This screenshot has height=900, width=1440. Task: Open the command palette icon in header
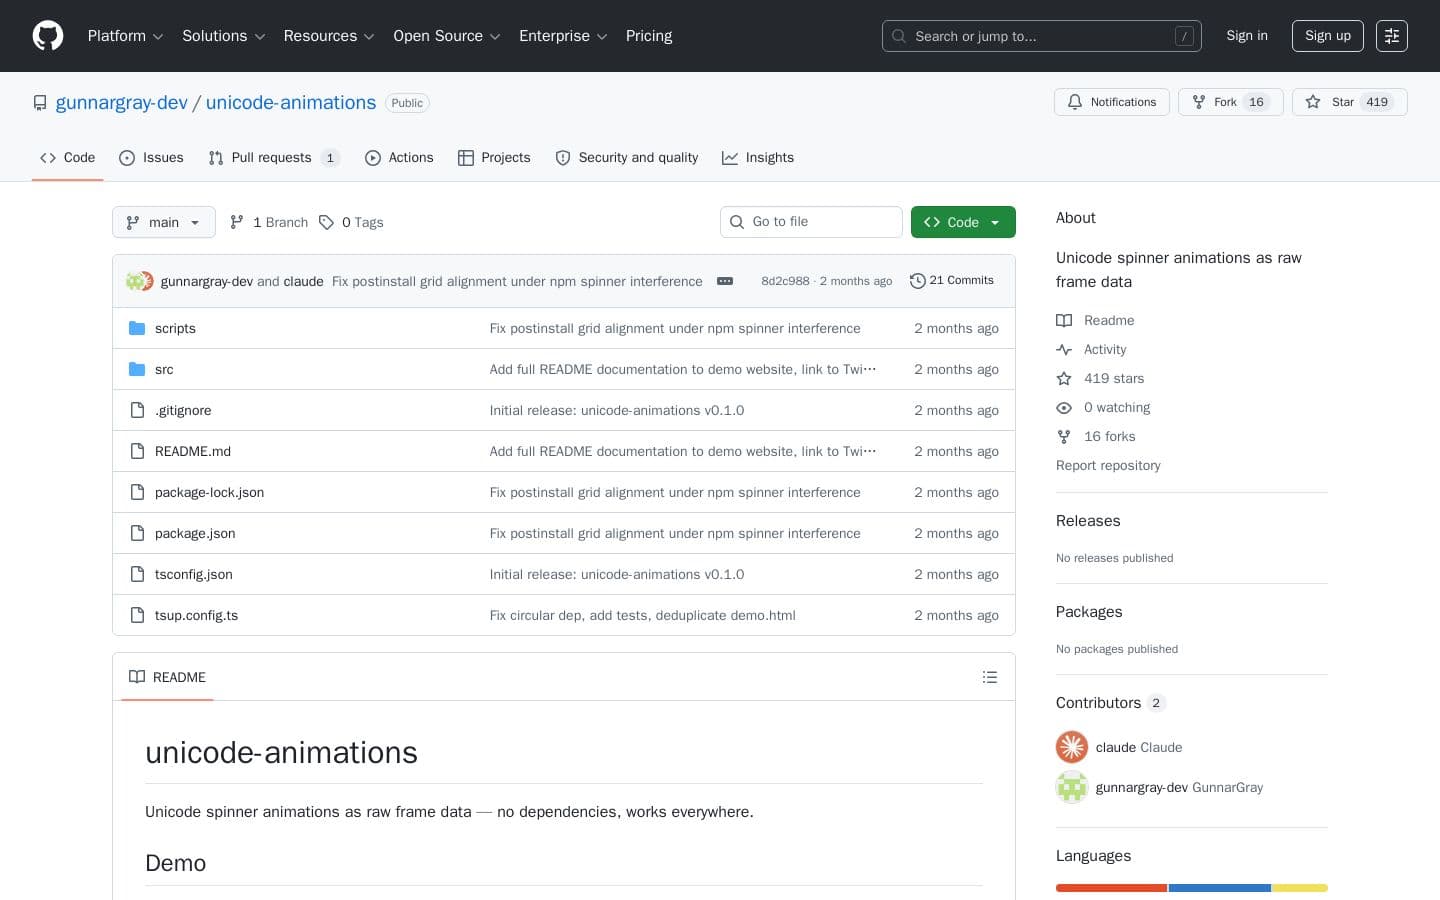coord(1392,36)
